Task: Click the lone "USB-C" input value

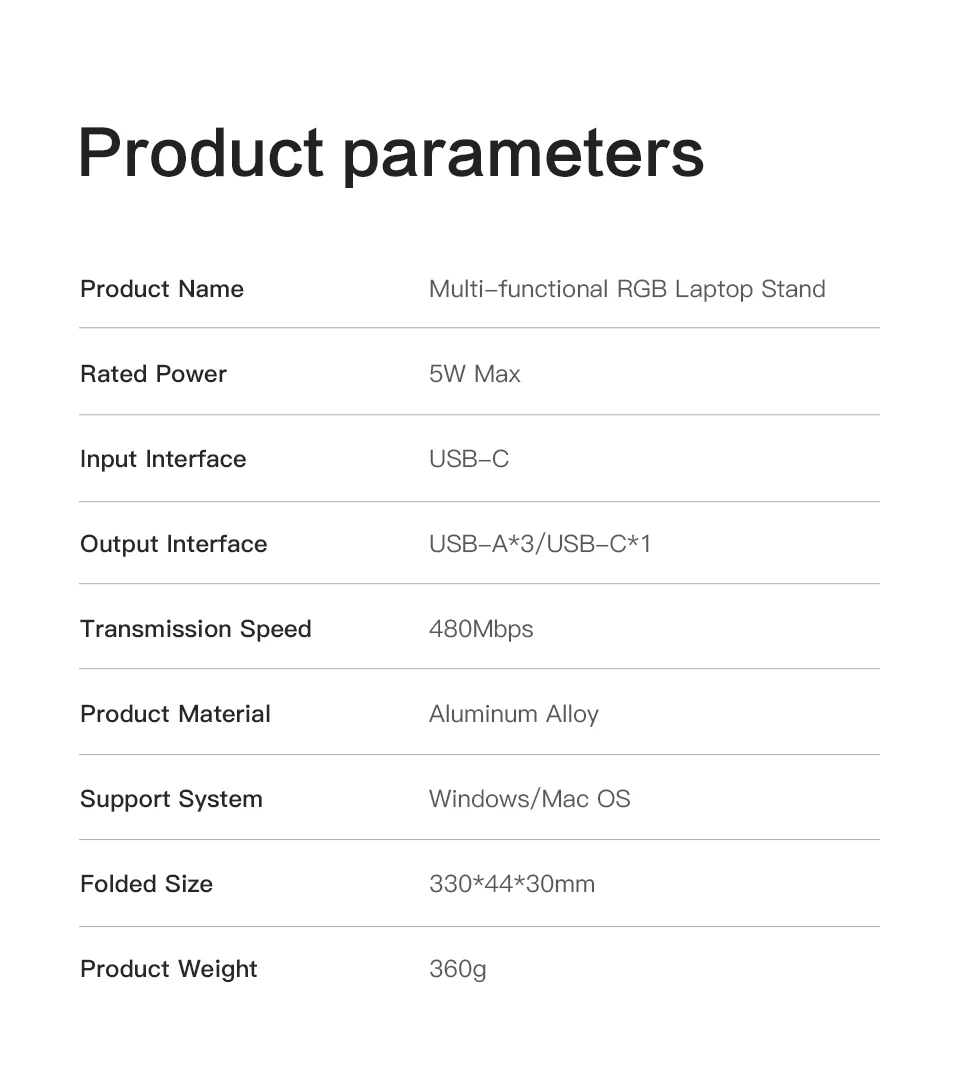Action: 469,459
